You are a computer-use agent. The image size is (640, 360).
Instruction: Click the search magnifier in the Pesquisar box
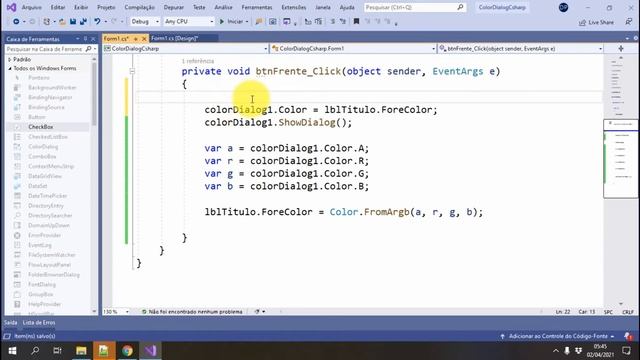pyautogui.click(x=460, y=7)
